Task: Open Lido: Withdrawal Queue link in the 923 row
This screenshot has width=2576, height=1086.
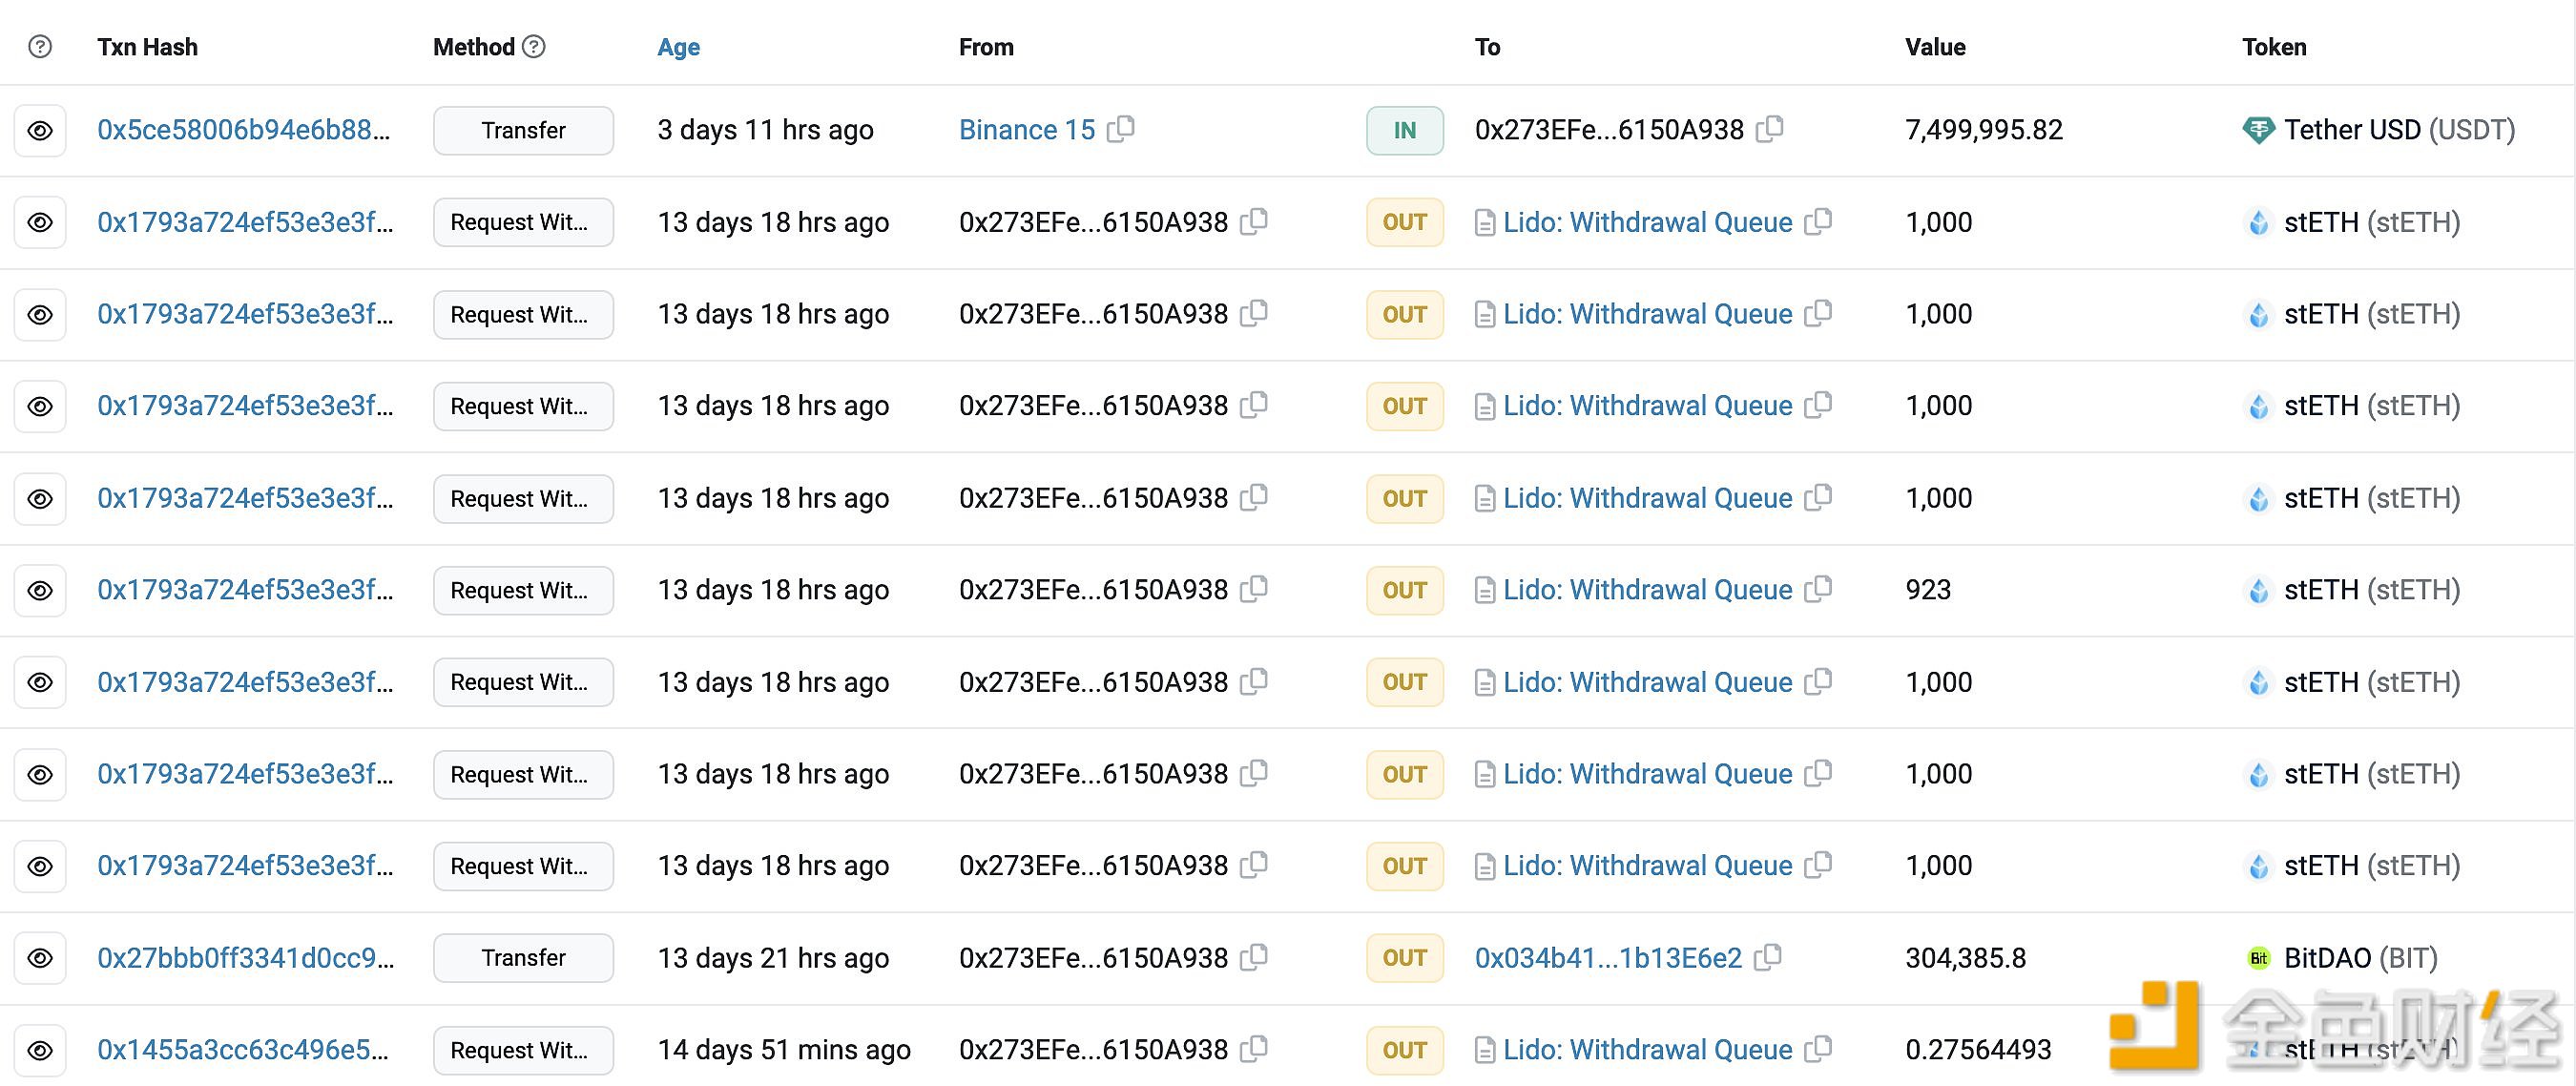Action: tap(1646, 590)
